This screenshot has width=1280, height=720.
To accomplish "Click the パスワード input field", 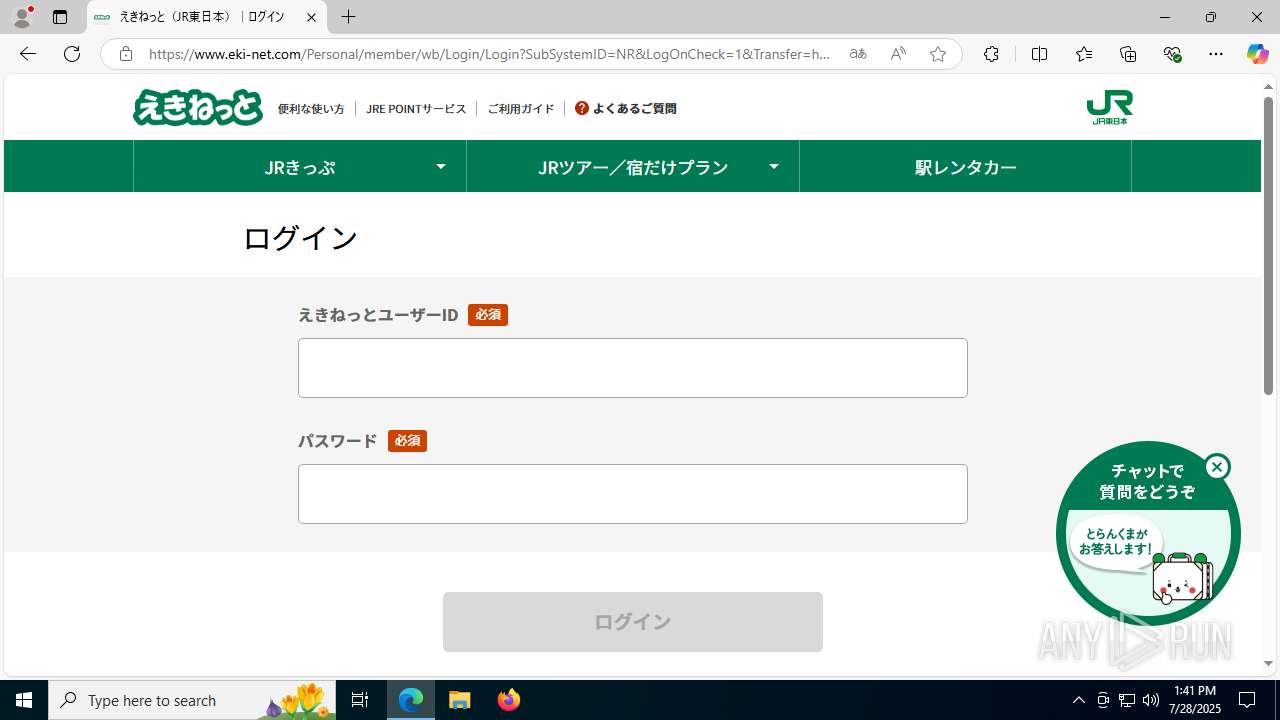I will (x=633, y=494).
